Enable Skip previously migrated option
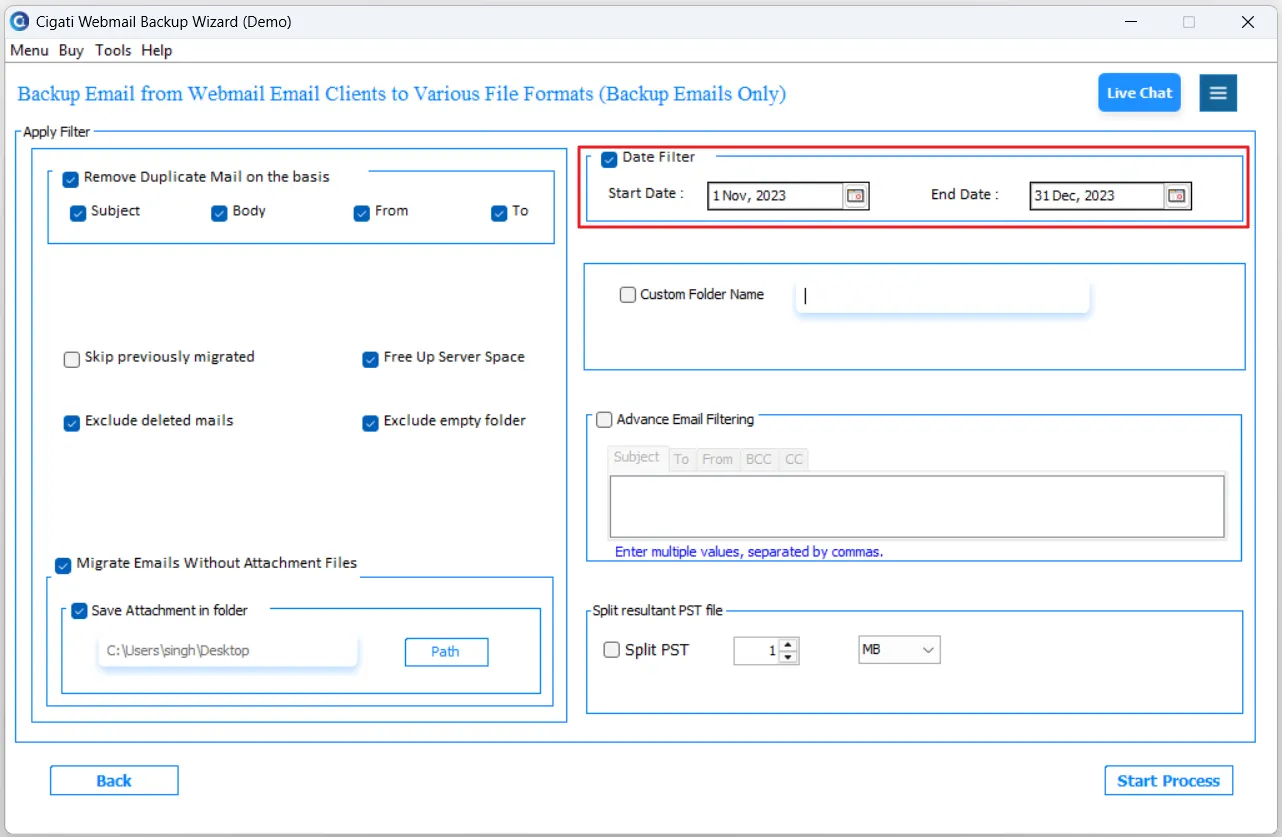The height and width of the screenshot is (837, 1282). (x=72, y=359)
